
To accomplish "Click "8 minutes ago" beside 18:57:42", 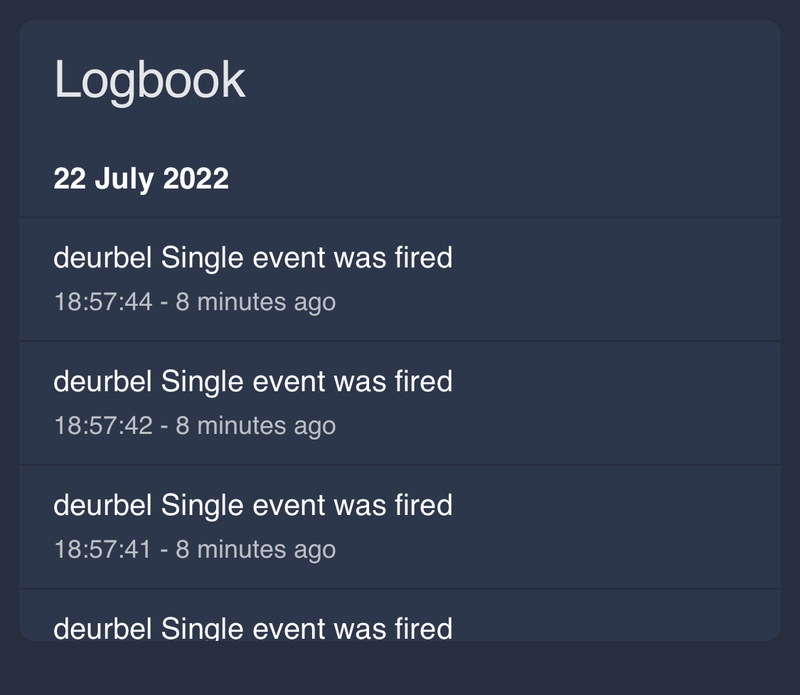I will [256, 426].
